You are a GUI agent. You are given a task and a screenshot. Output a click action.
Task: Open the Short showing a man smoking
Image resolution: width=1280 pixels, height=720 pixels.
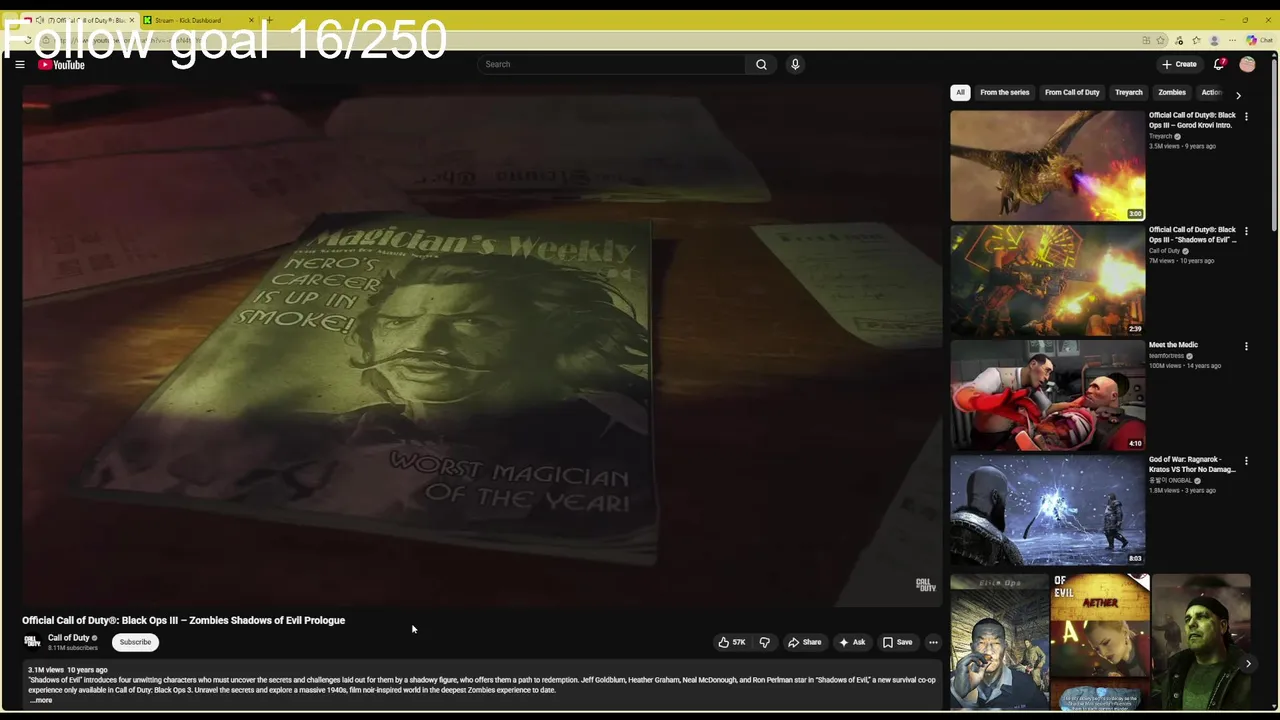(999, 642)
